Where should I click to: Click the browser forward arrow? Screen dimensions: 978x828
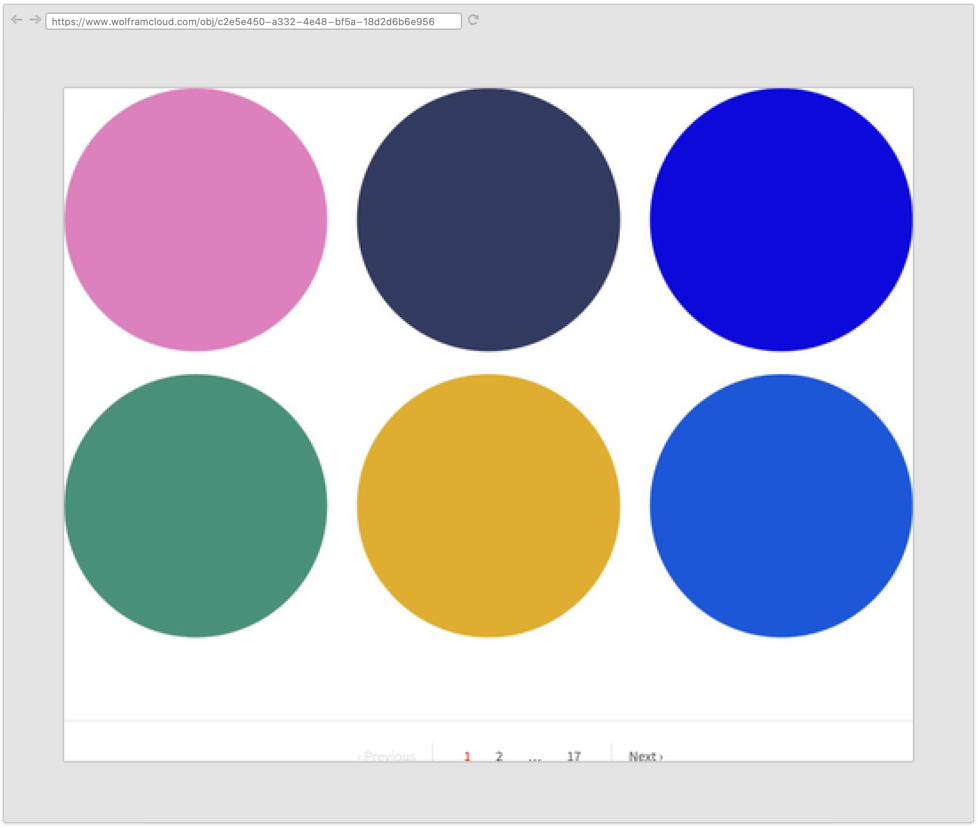tap(35, 20)
